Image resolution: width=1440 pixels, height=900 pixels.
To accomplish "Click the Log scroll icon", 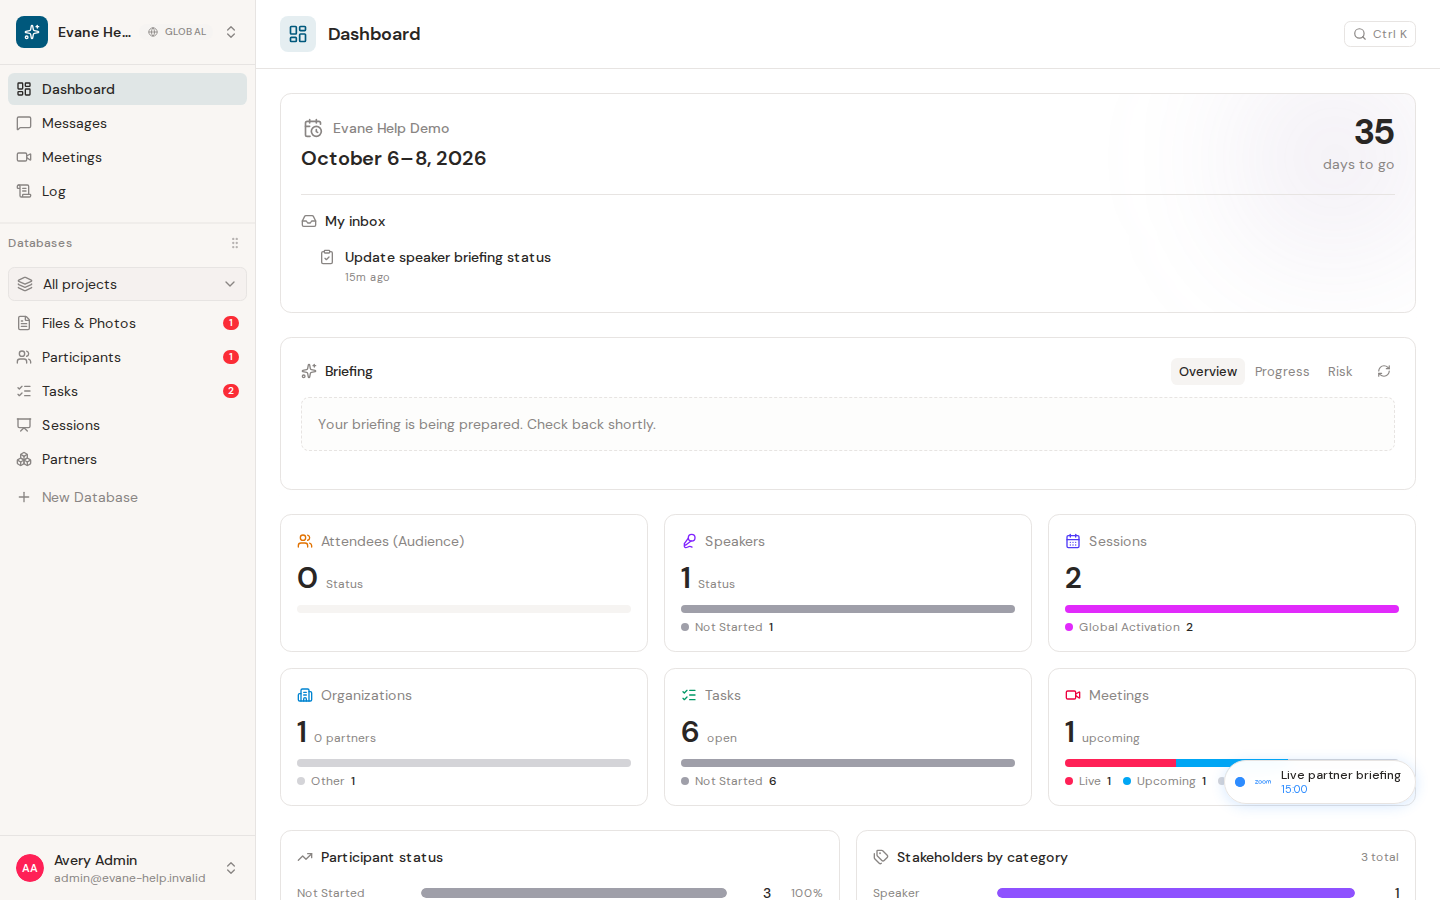I will [x=24, y=191].
